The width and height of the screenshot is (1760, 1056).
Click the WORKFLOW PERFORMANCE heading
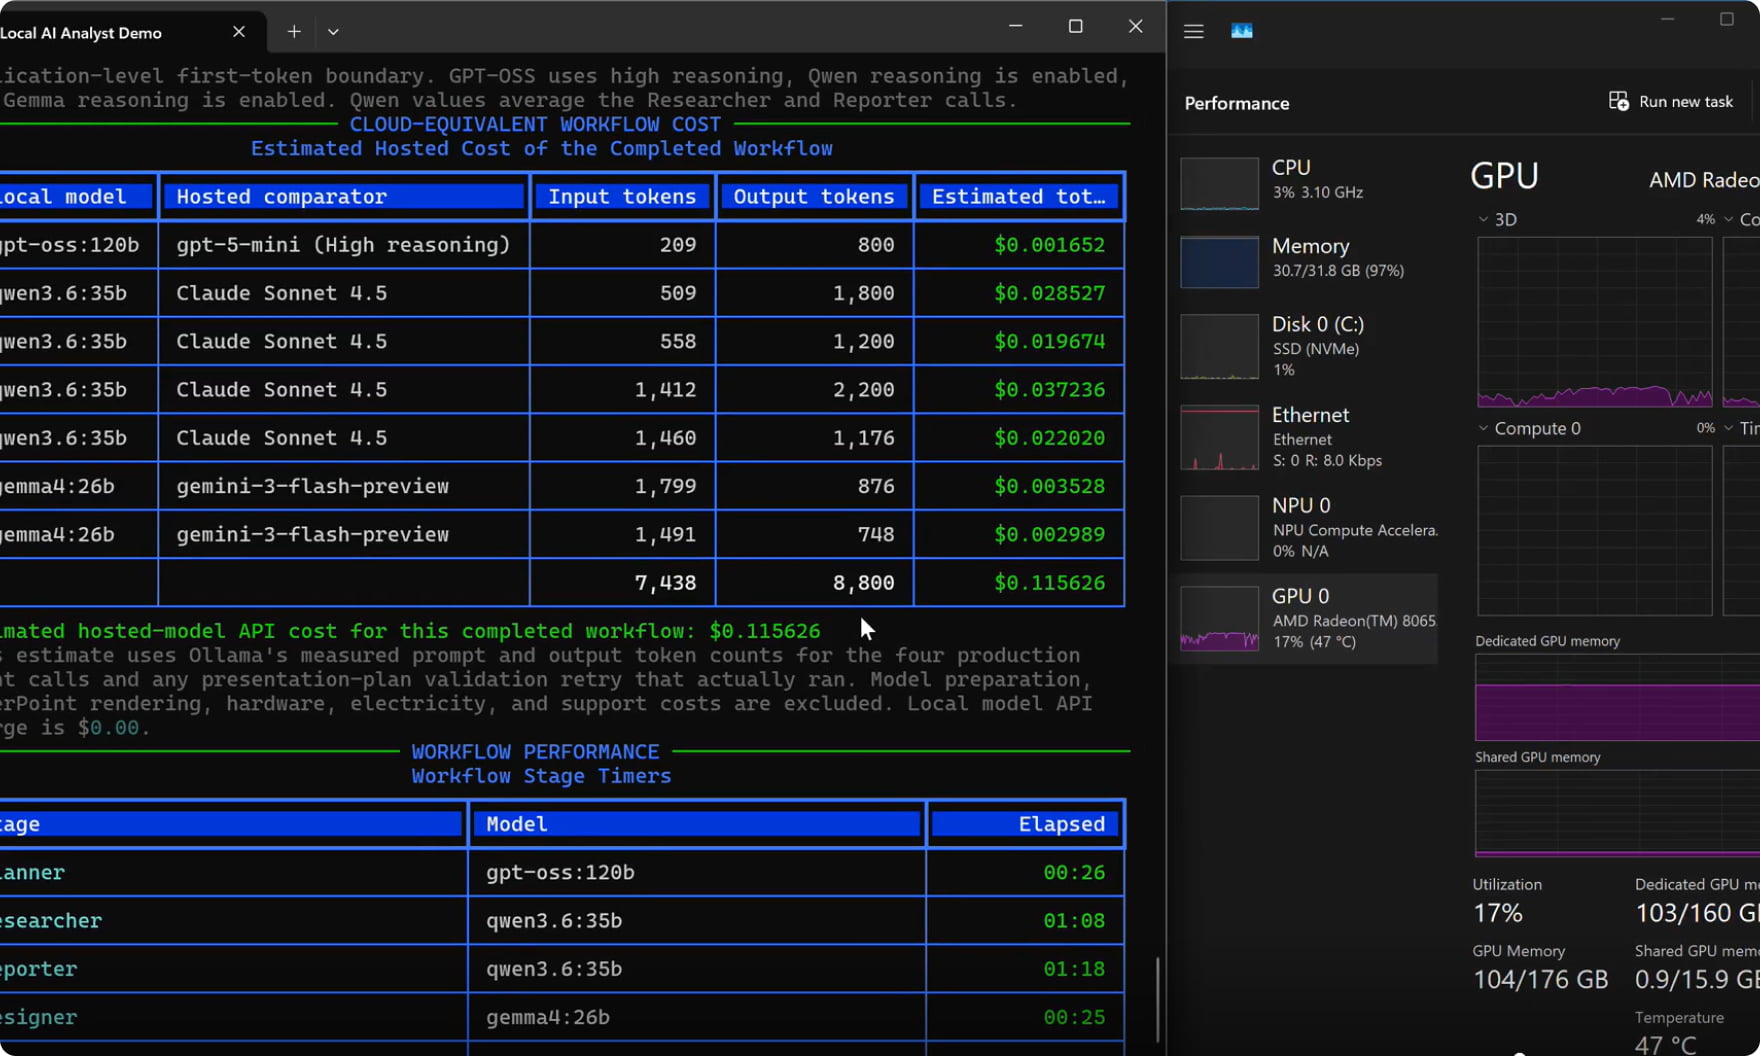(535, 752)
